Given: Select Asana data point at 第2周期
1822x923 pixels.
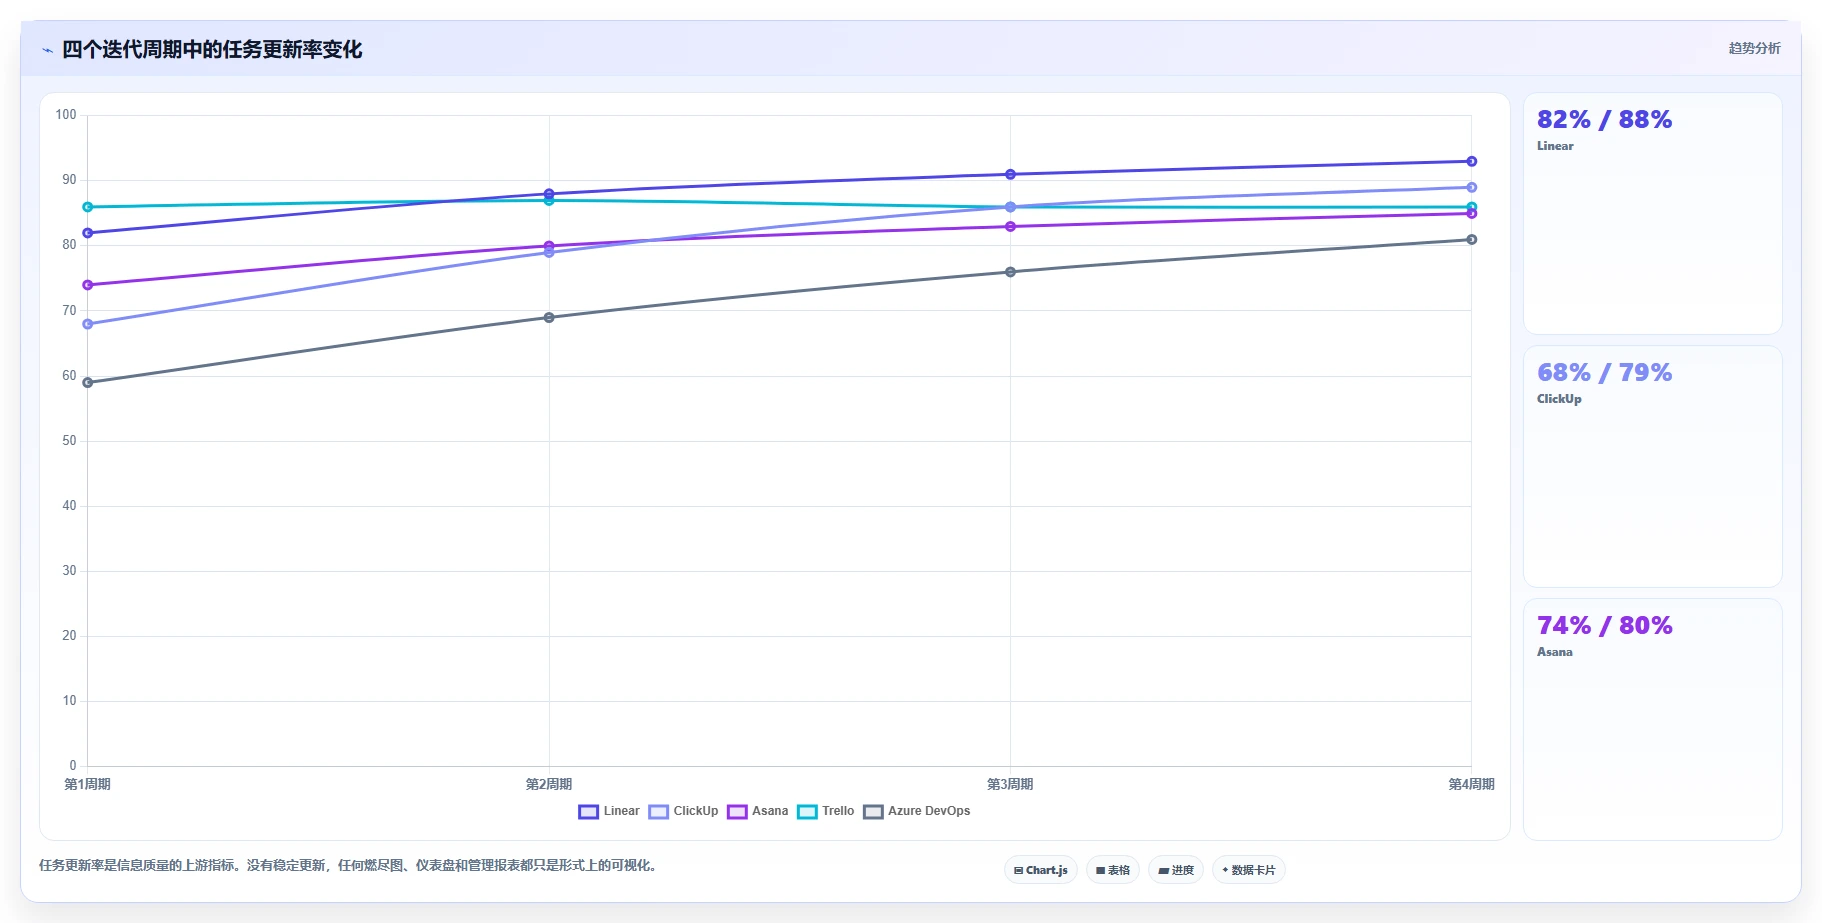Looking at the screenshot, I should tap(549, 246).
